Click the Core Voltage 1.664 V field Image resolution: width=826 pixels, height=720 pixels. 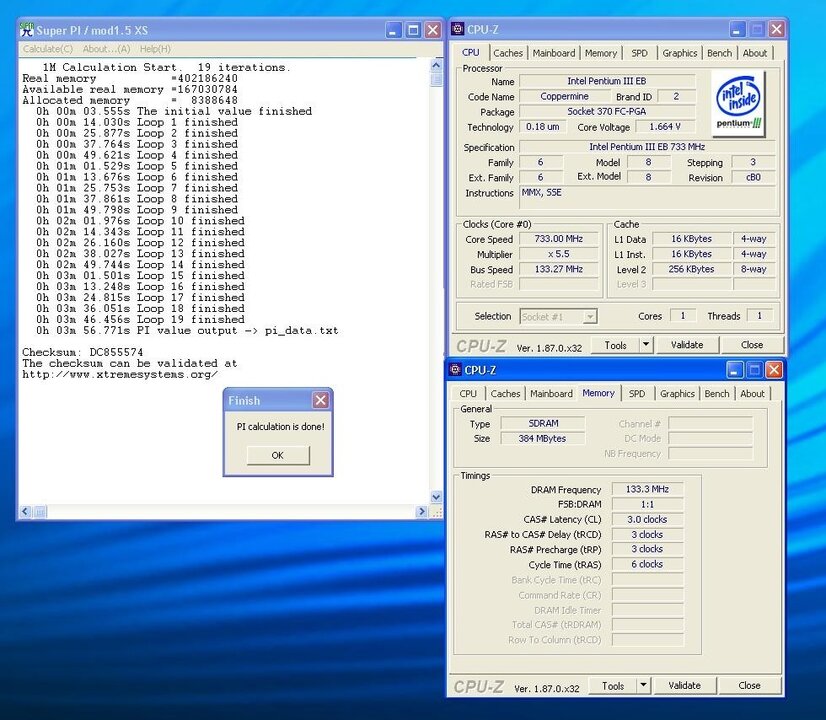coord(665,126)
